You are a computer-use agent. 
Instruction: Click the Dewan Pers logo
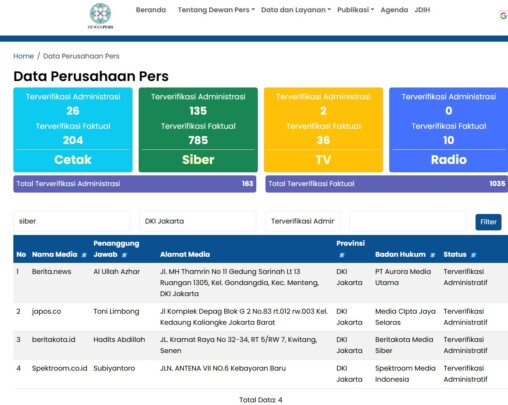tap(100, 16)
